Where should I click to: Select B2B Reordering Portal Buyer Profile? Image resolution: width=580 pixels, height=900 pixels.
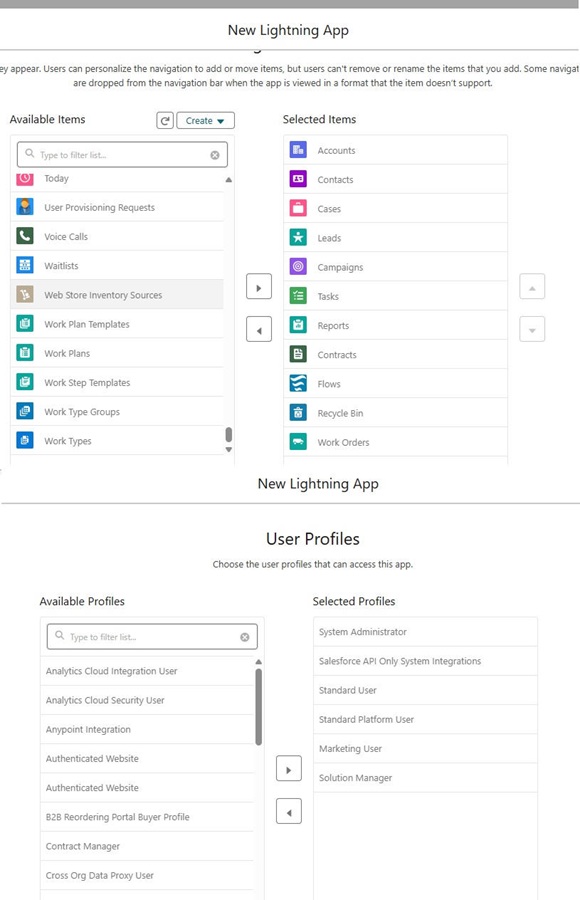[x=148, y=817]
